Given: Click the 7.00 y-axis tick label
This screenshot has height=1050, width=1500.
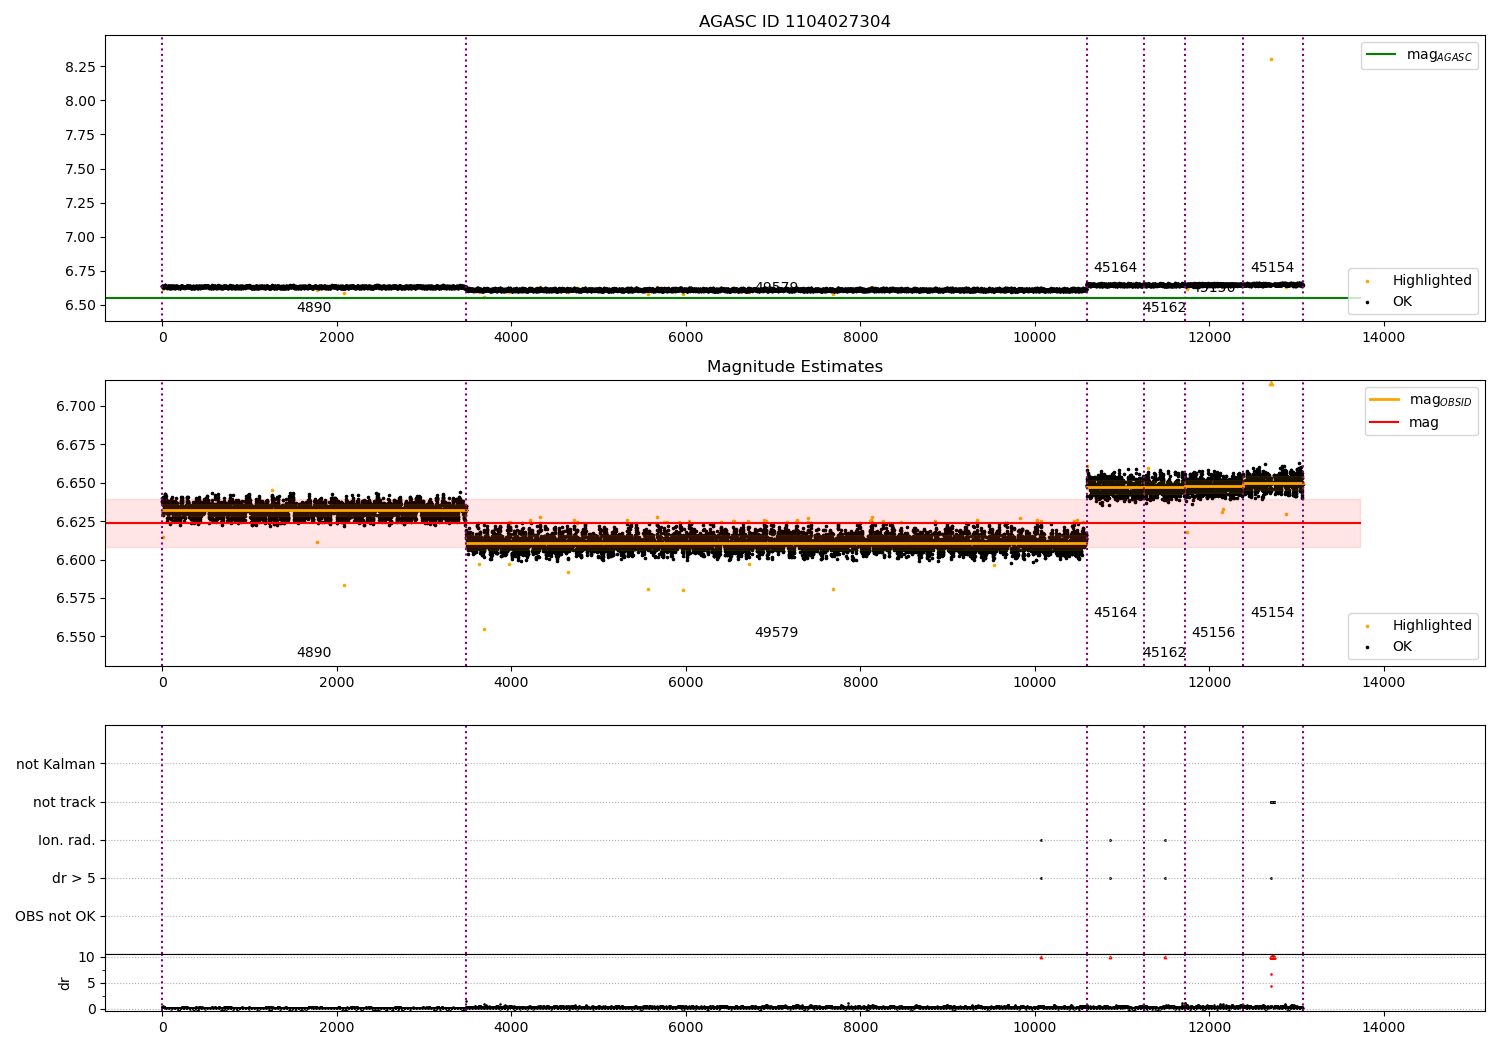Looking at the screenshot, I should pos(80,237).
